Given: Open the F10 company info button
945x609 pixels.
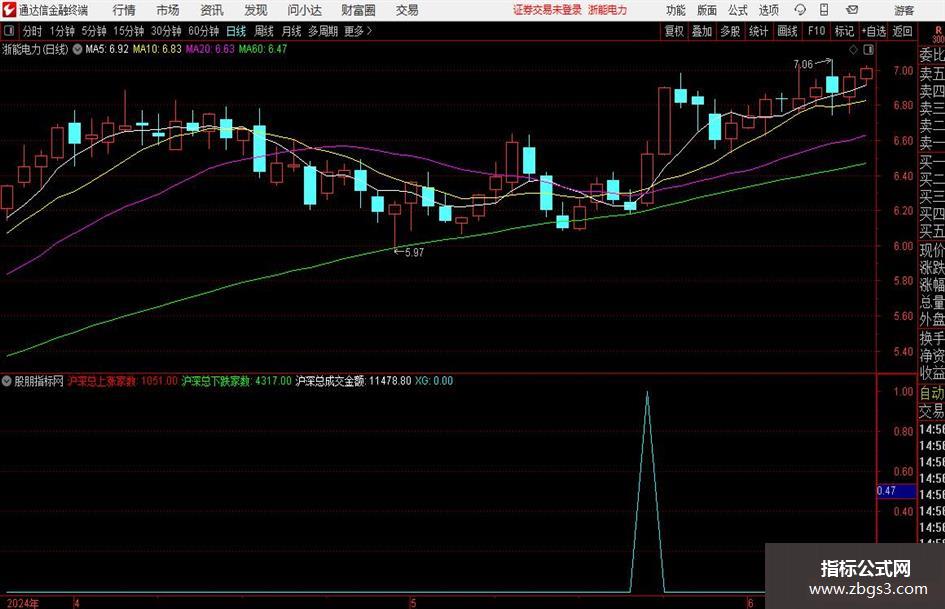Looking at the screenshot, I should 817,31.
